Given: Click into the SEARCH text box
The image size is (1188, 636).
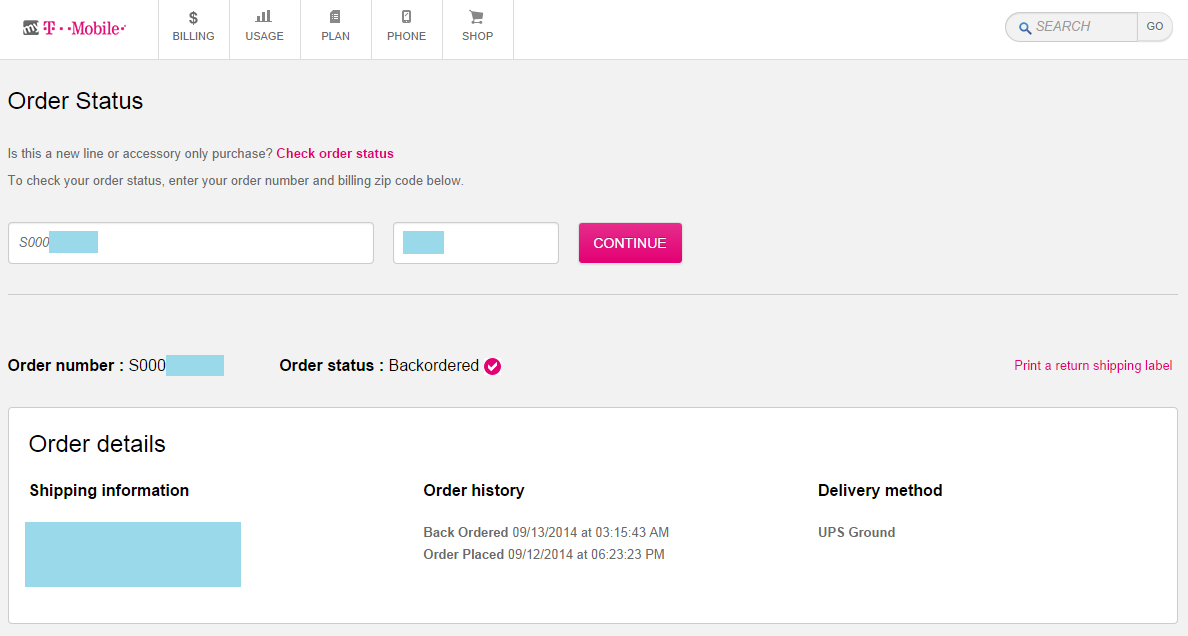Looking at the screenshot, I should [1082, 27].
